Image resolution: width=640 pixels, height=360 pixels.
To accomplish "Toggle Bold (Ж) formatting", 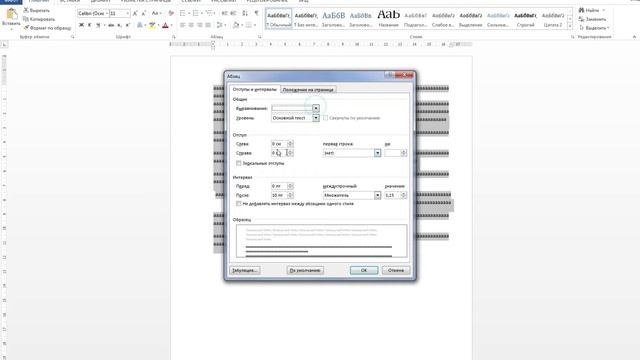I will tap(81, 25).
